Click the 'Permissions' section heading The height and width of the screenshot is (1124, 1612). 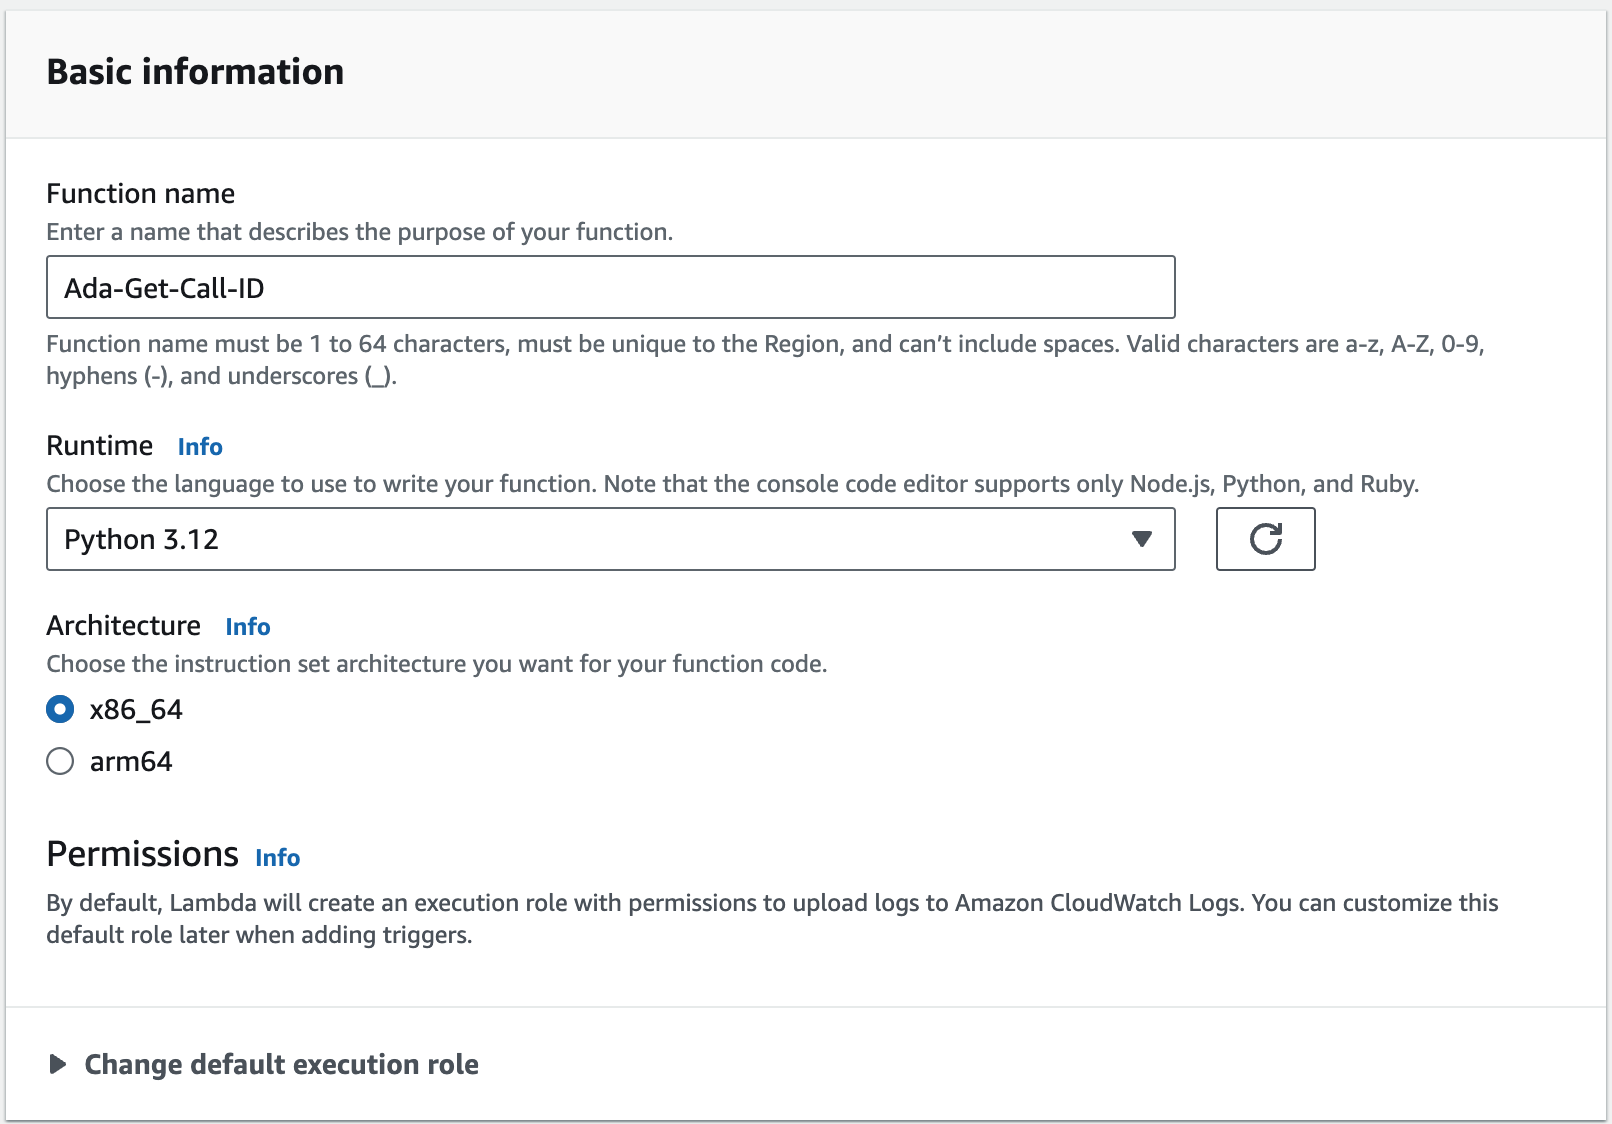143,854
